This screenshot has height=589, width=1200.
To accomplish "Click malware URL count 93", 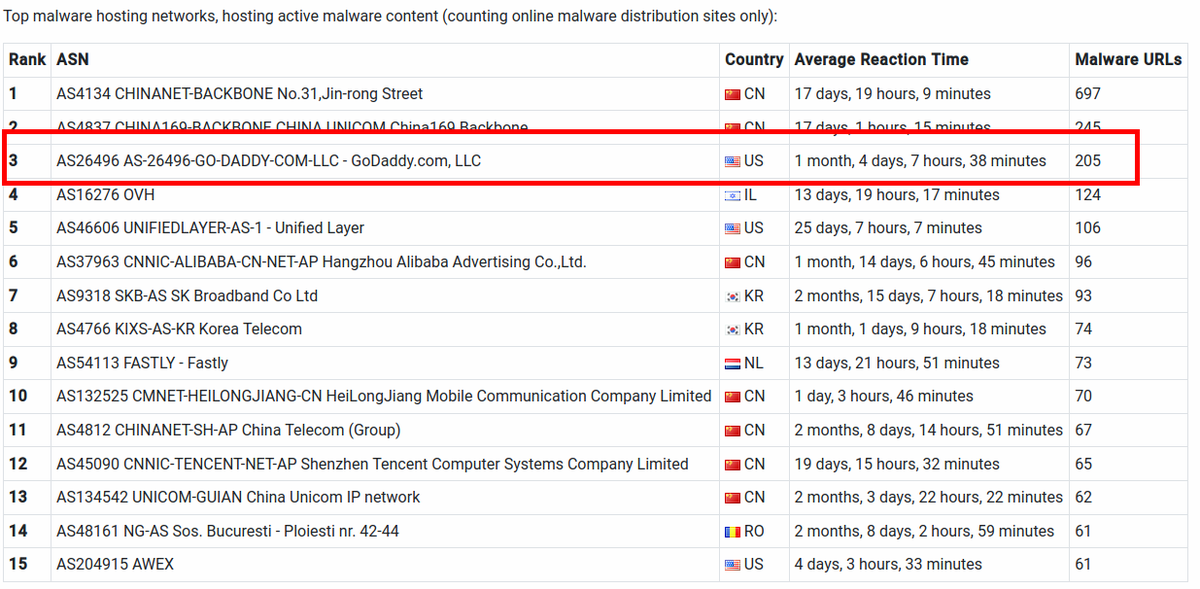I will tap(1084, 296).
